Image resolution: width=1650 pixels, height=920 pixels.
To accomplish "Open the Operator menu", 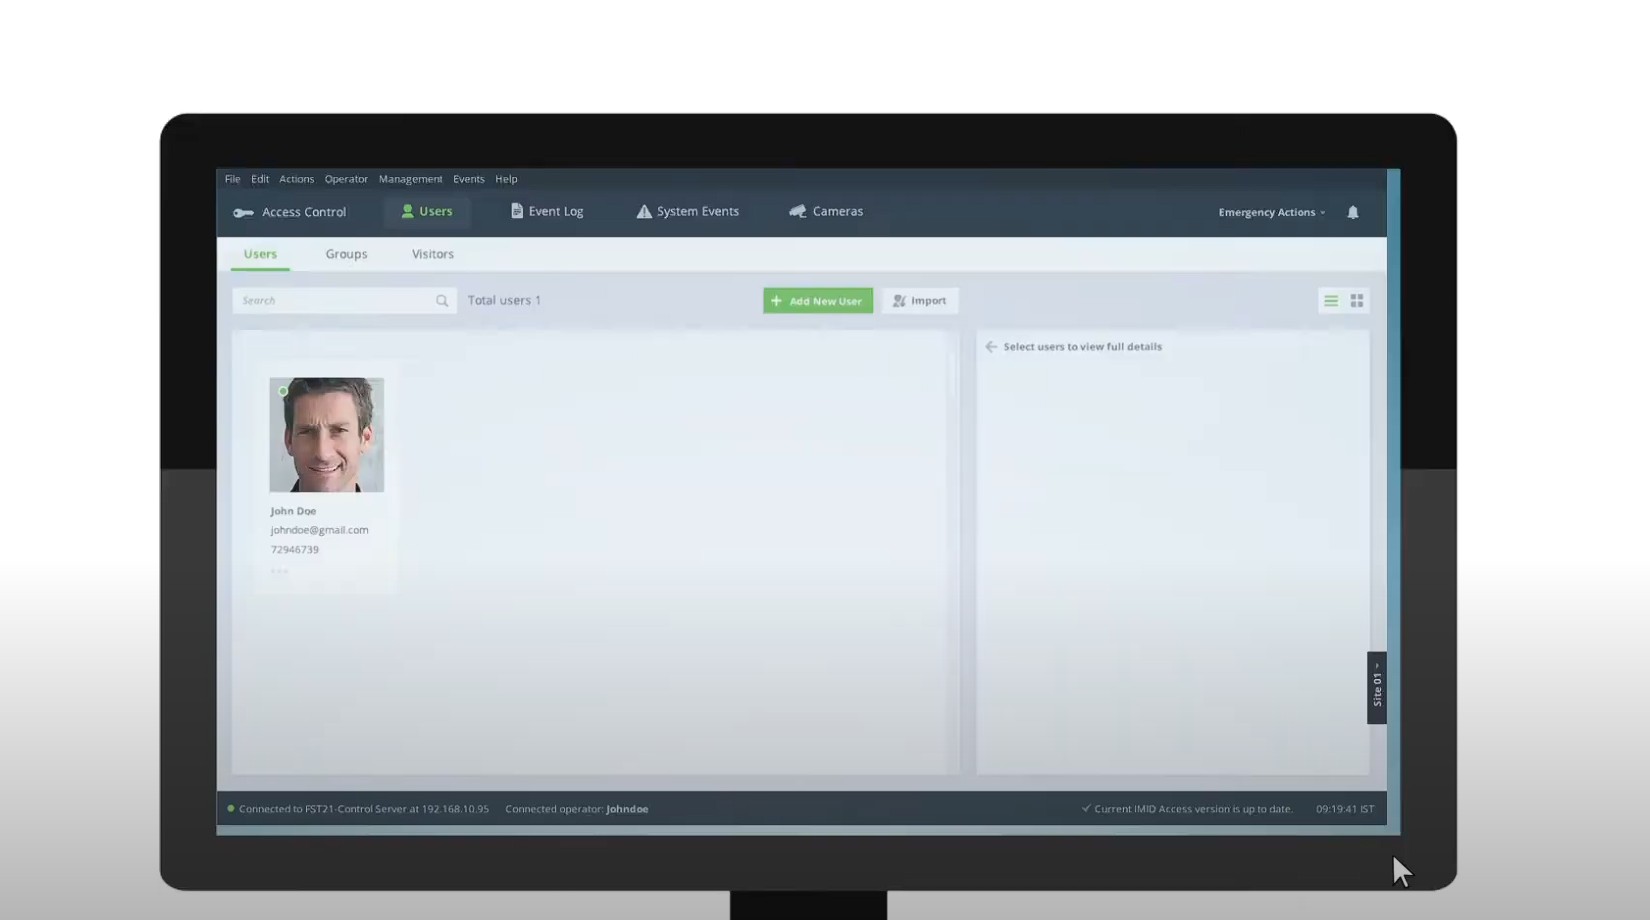I will [x=346, y=179].
